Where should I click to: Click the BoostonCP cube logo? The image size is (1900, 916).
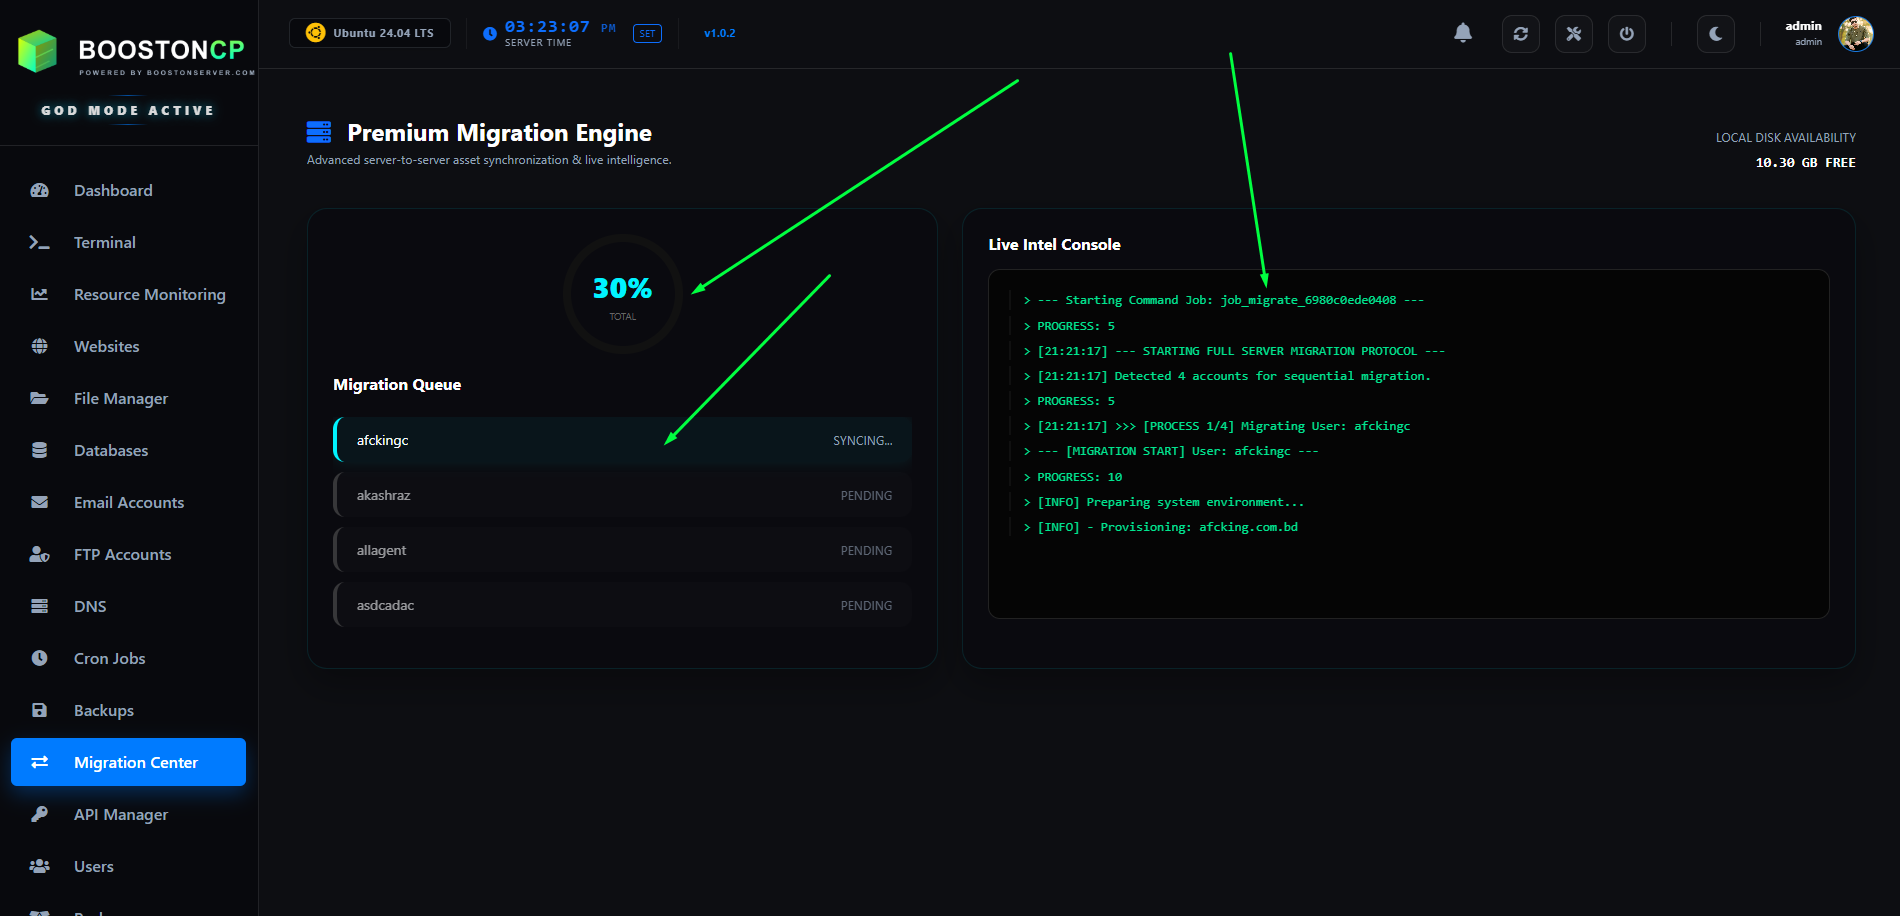(x=38, y=51)
